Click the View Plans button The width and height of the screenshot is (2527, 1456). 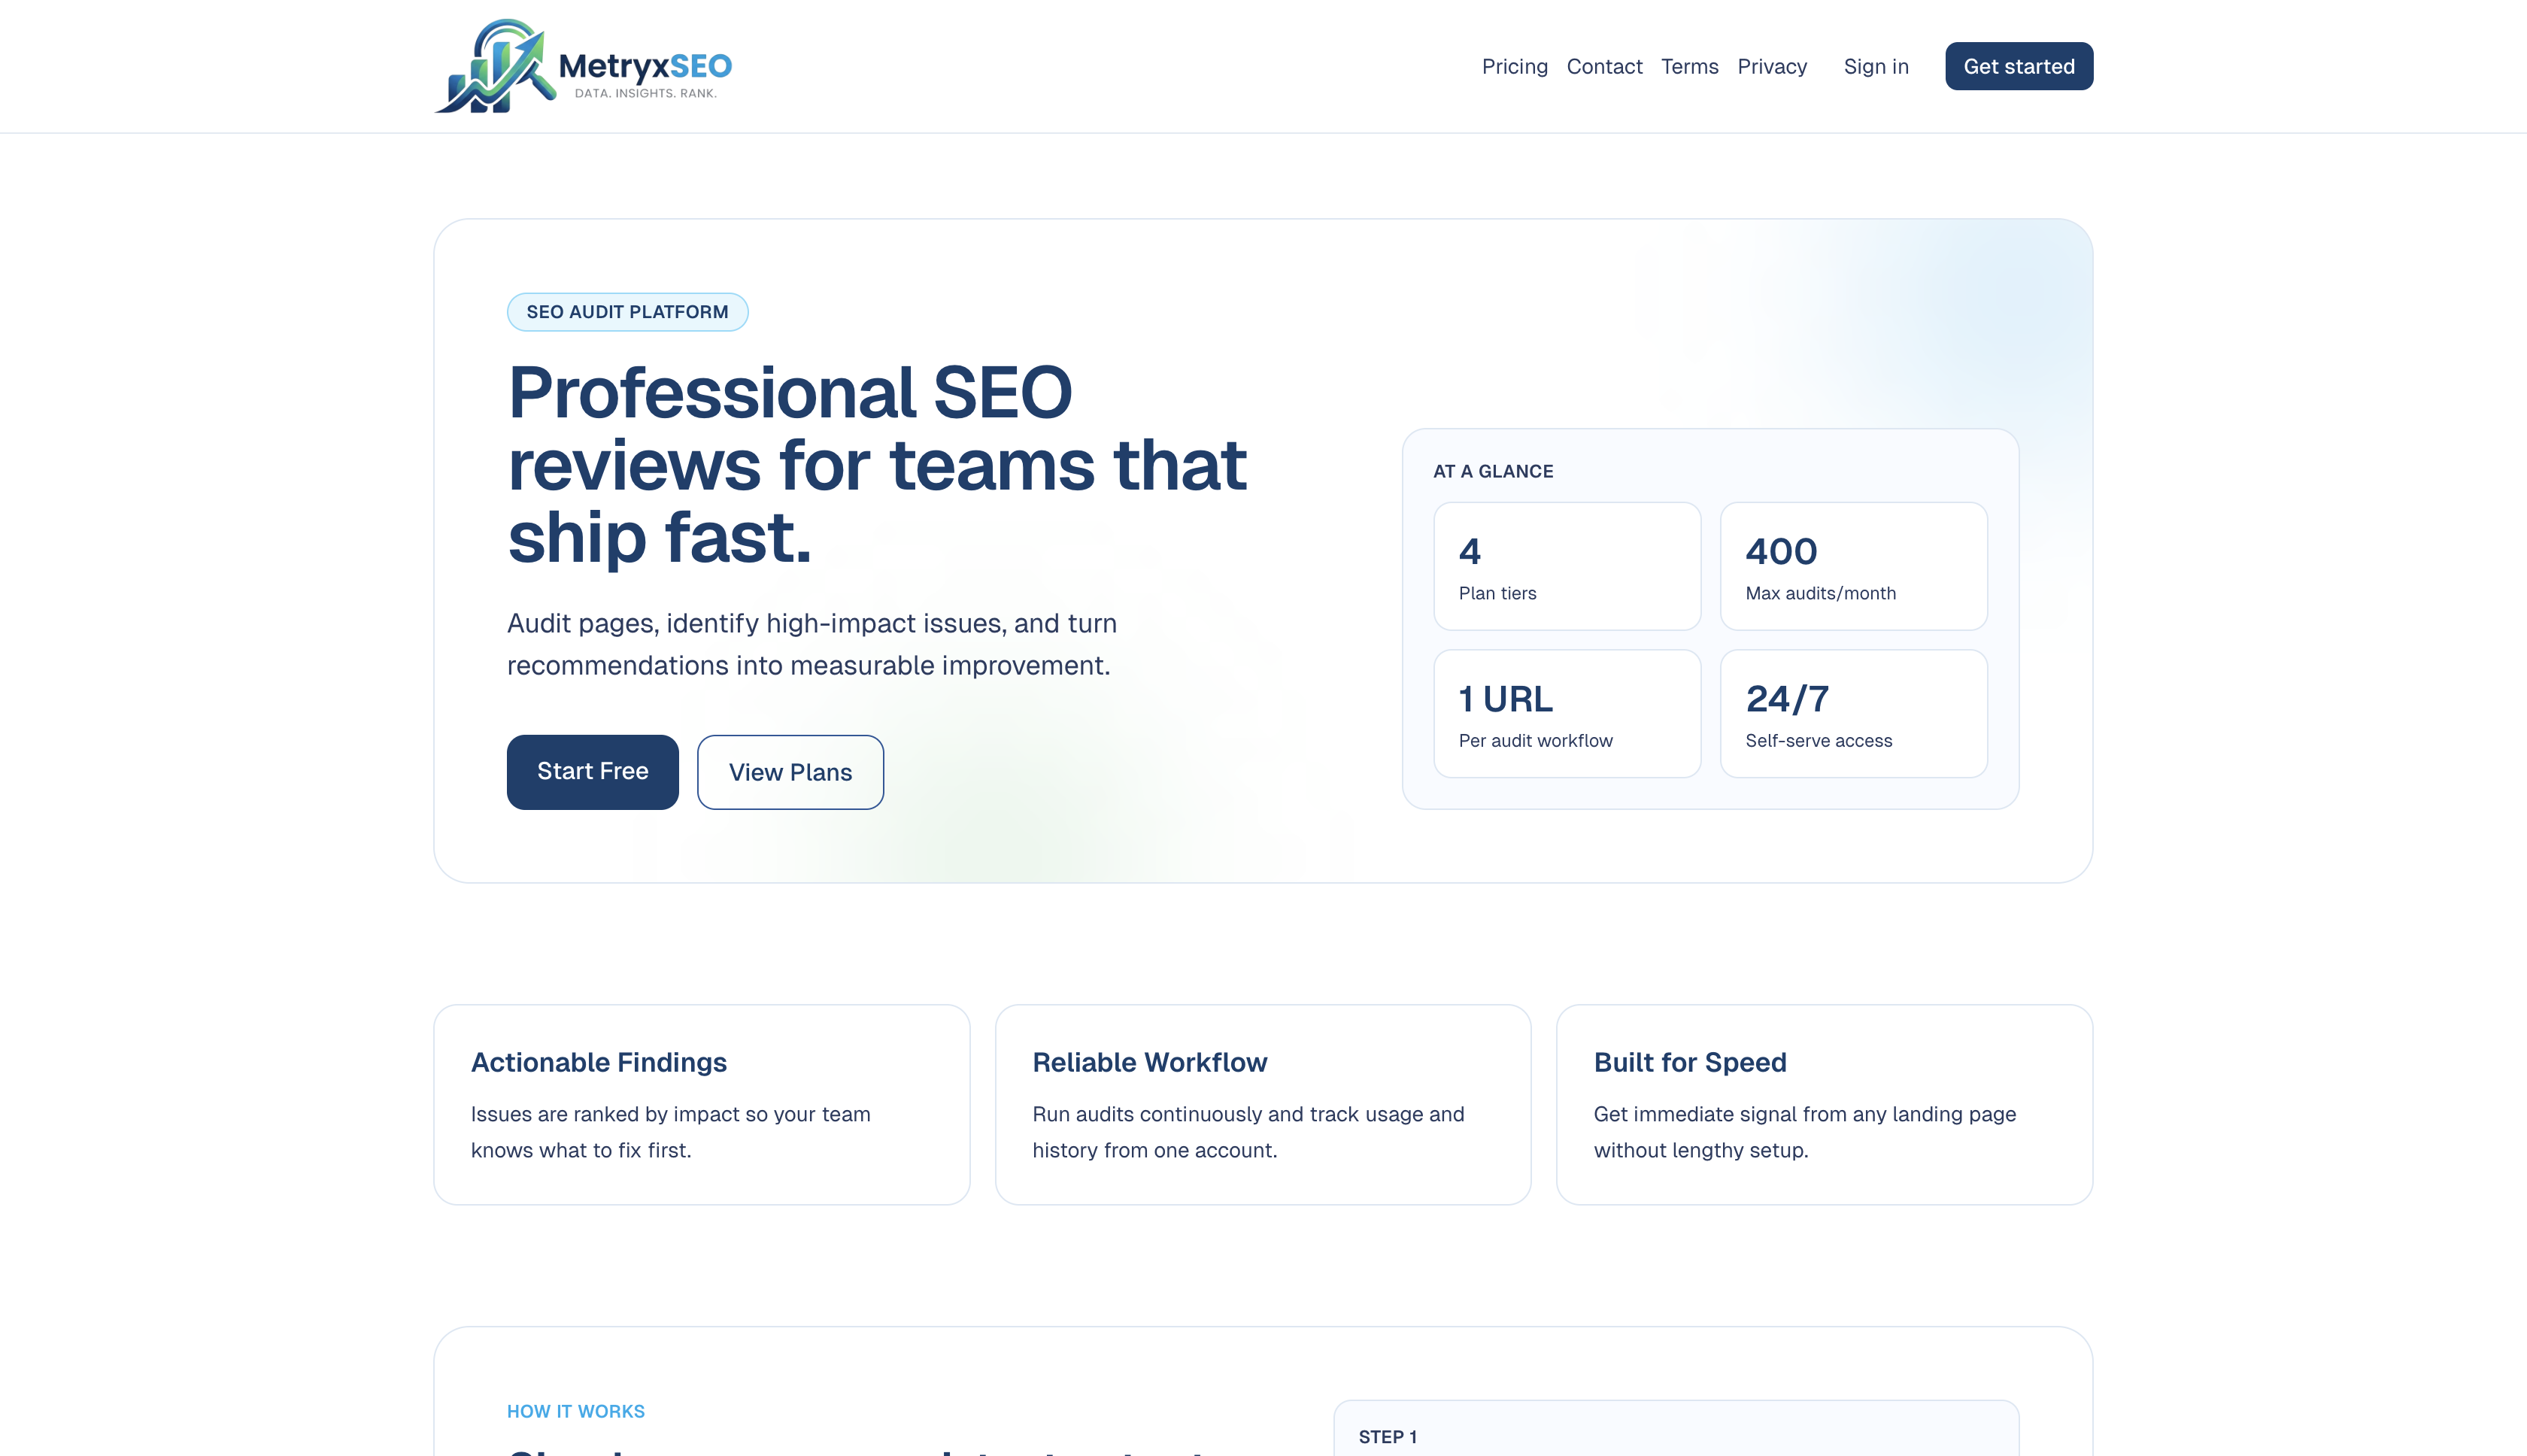pyautogui.click(x=790, y=771)
